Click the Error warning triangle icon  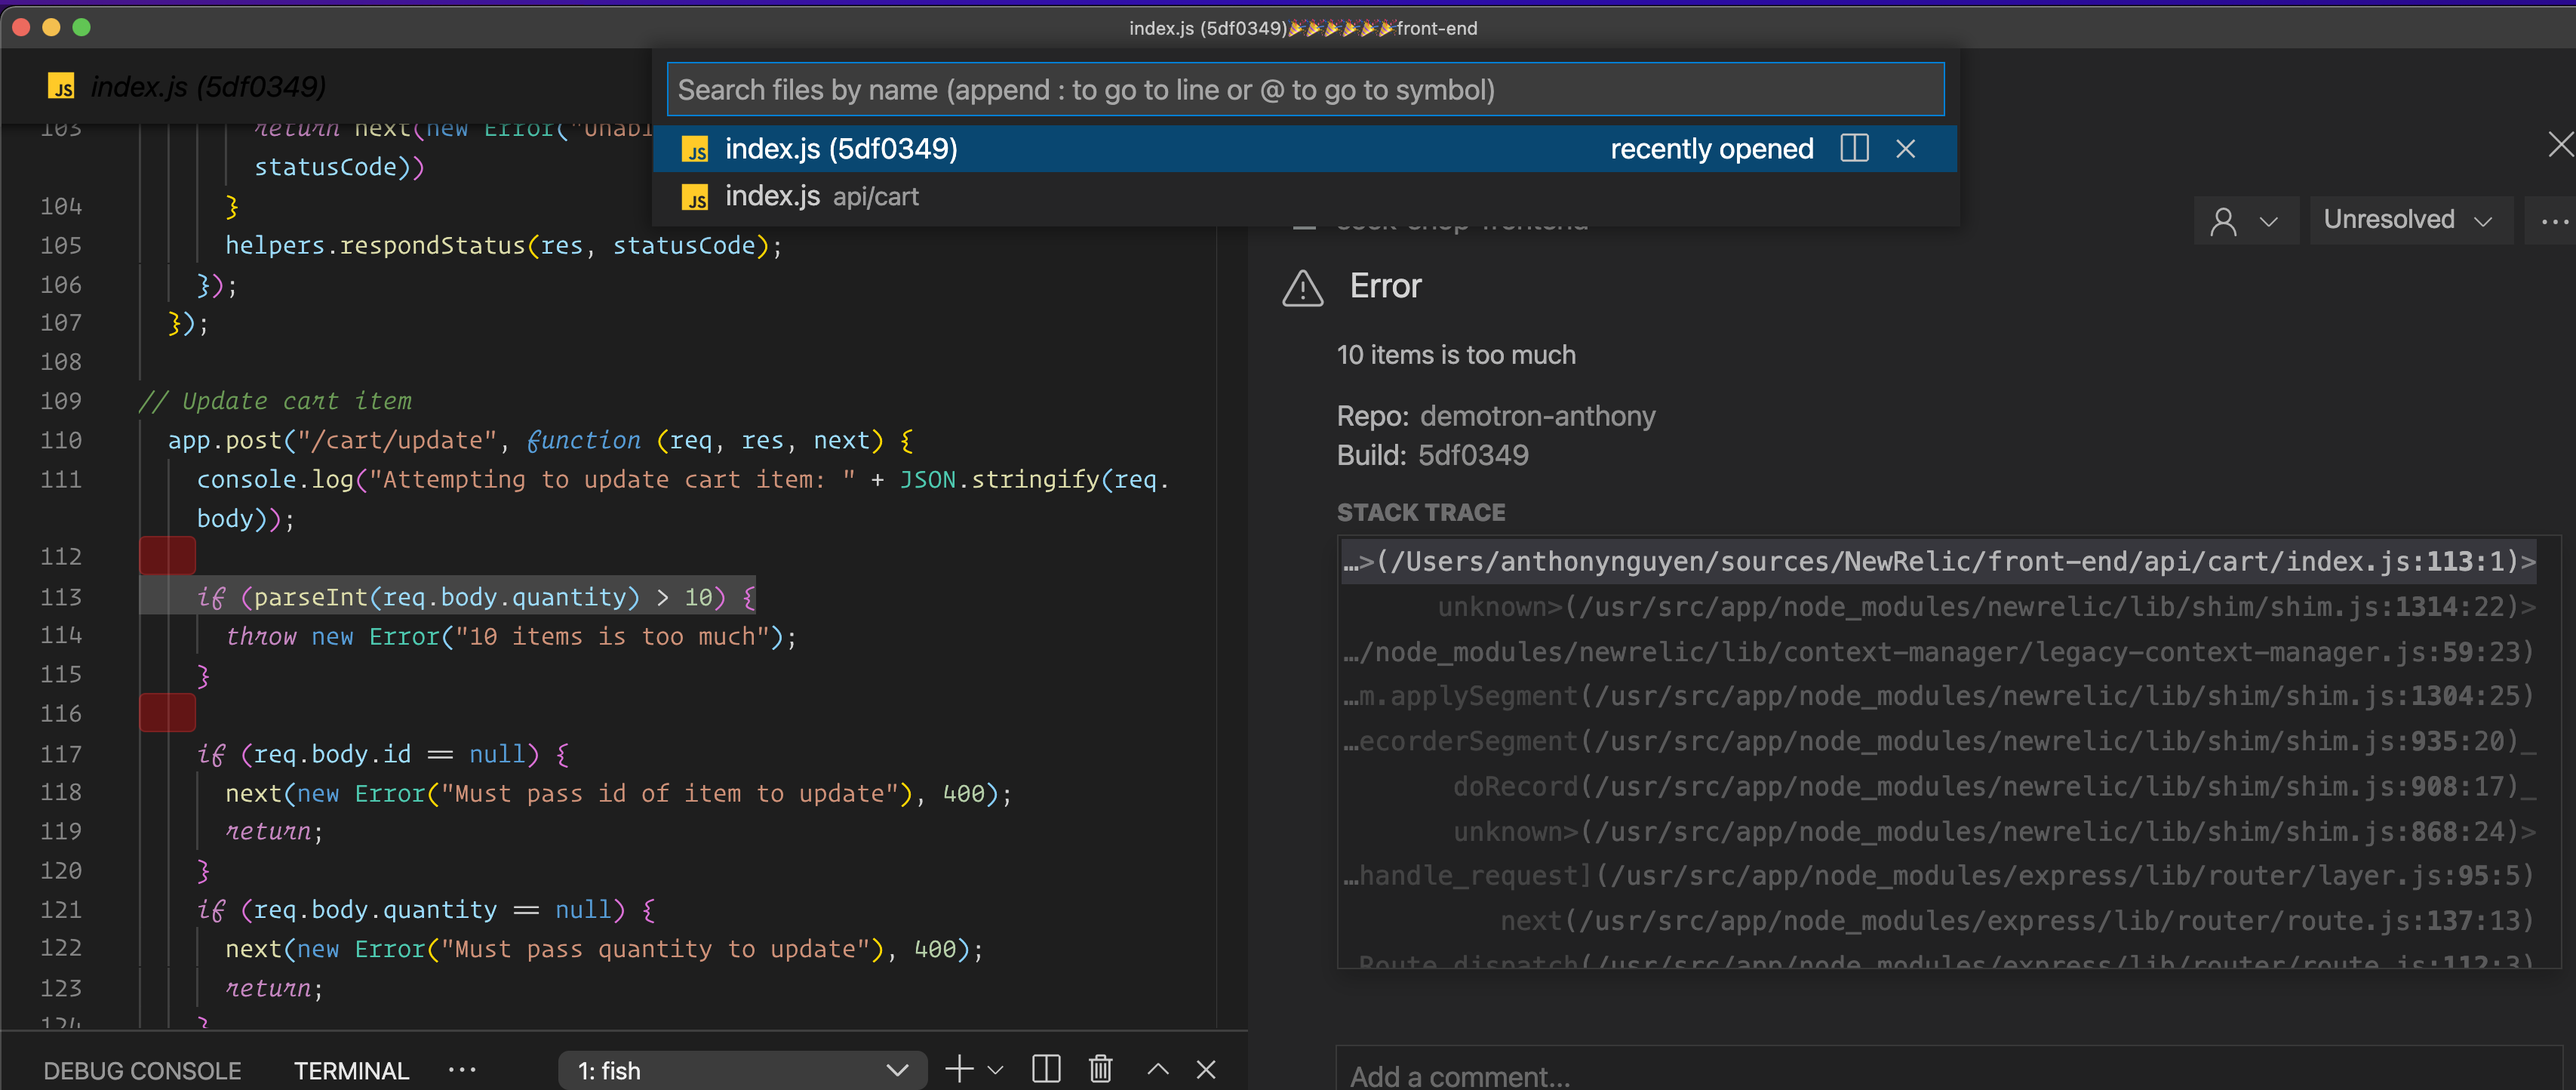(x=1302, y=288)
